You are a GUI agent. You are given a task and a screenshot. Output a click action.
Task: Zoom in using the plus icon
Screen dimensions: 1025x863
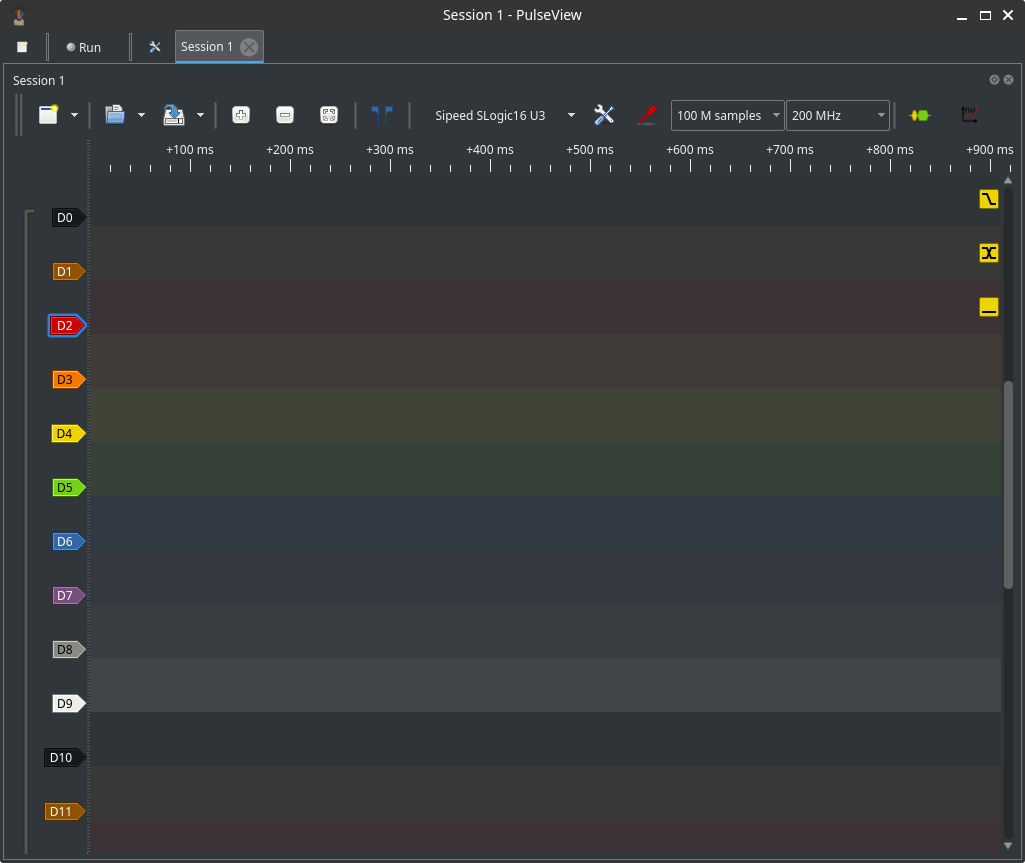[241, 115]
